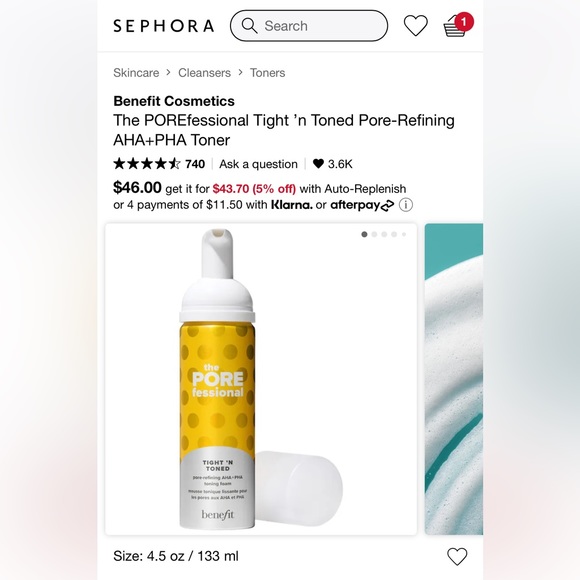Click inside the Search field
Image resolution: width=580 pixels, height=580 pixels.
(x=309, y=26)
